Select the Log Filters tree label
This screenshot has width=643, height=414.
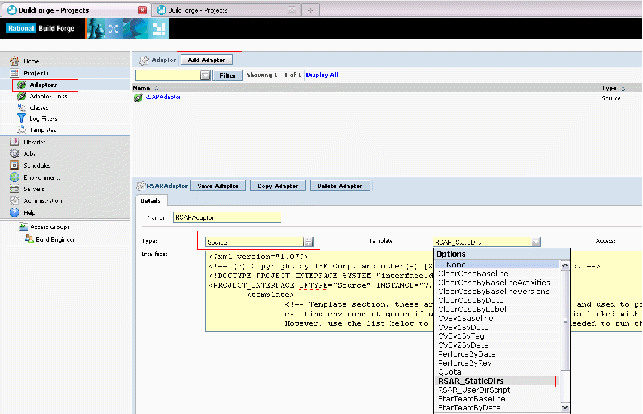click(43, 119)
